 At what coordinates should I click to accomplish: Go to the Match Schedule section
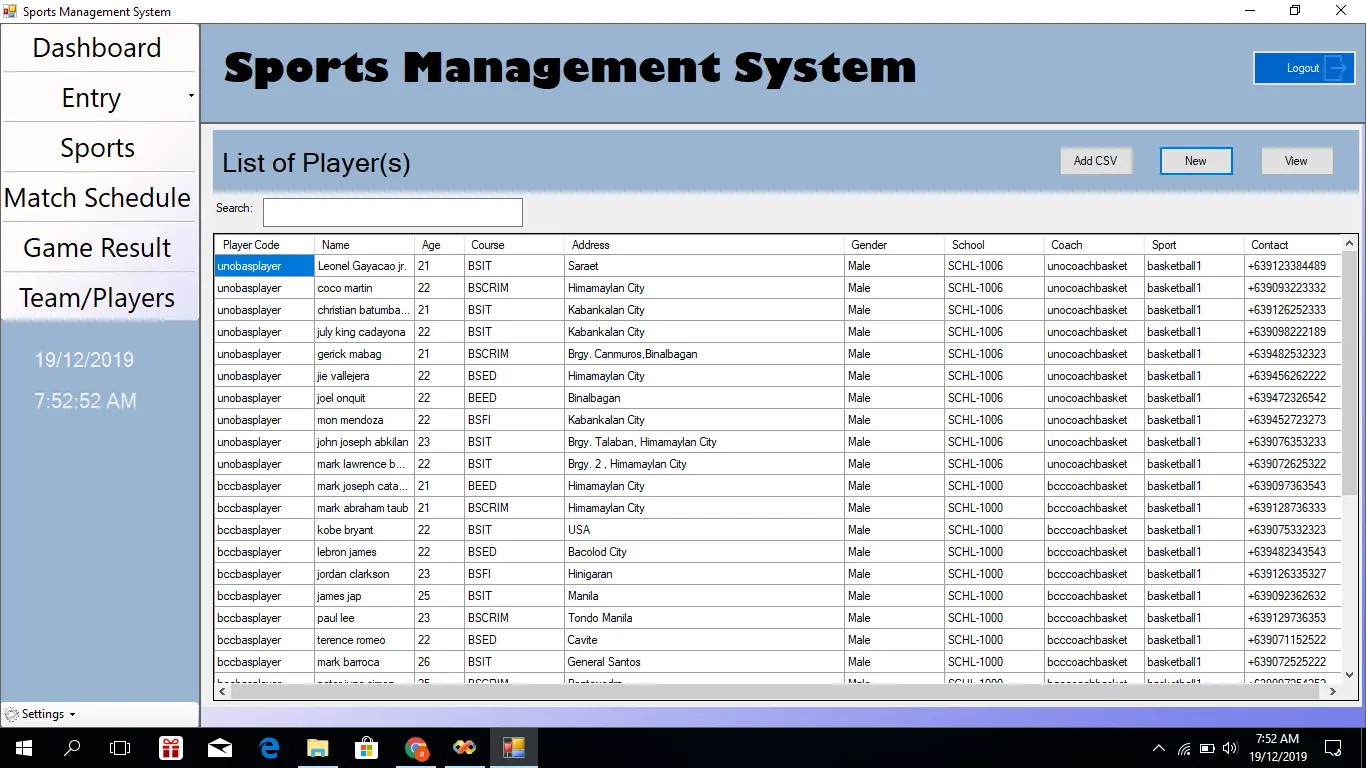pyautogui.click(x=98, y=197)
